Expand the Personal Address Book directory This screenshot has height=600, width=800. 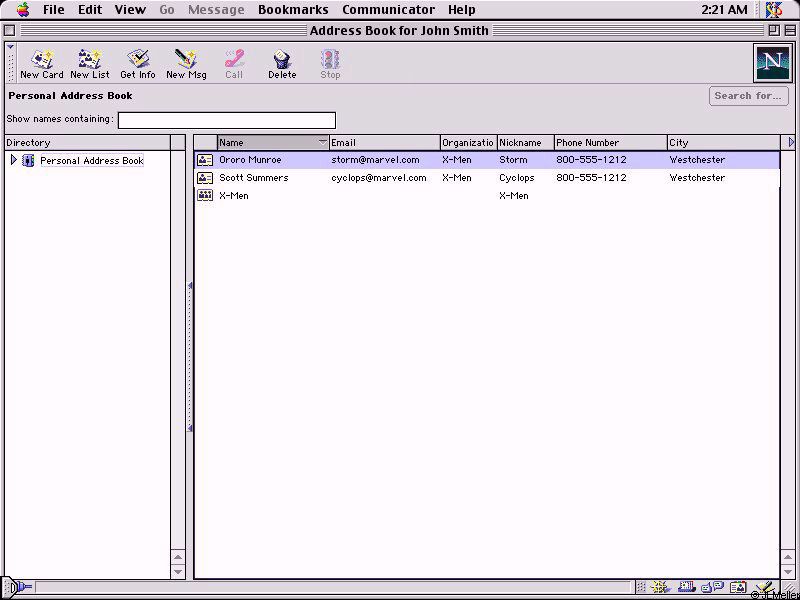(x=14, y=160)
